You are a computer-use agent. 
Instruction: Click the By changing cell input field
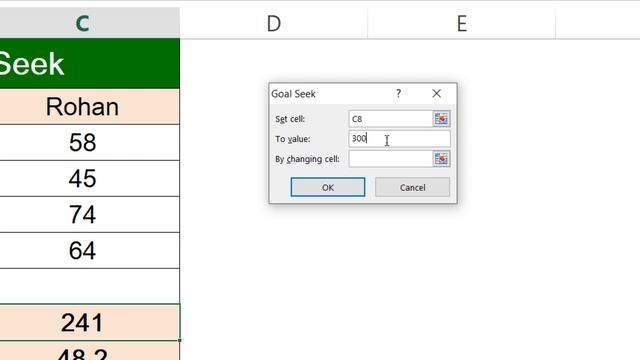point(391,159)
